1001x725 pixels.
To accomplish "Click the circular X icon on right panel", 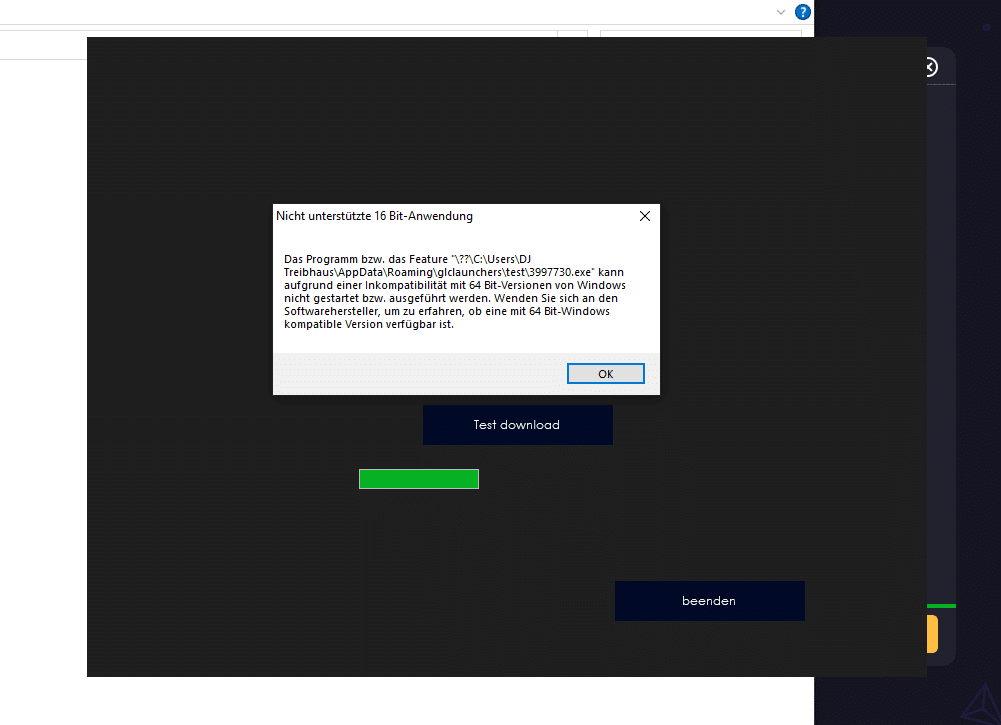I will coord(930,67).
